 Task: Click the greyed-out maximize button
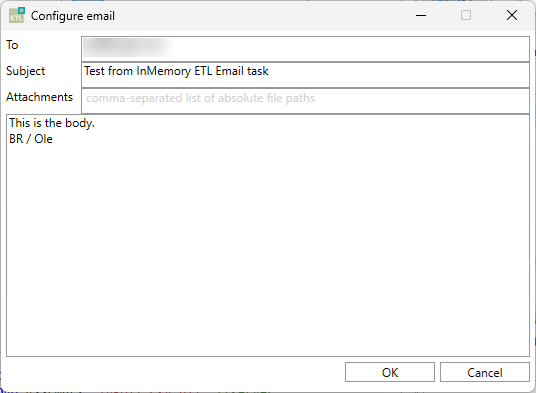pos(466,15)
